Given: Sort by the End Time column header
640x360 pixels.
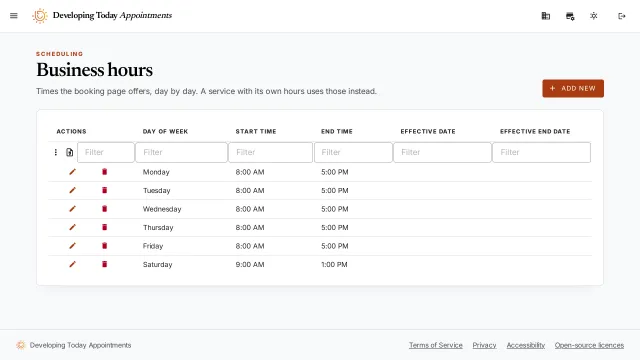Looking at the screenshot, I should point(337,131).
